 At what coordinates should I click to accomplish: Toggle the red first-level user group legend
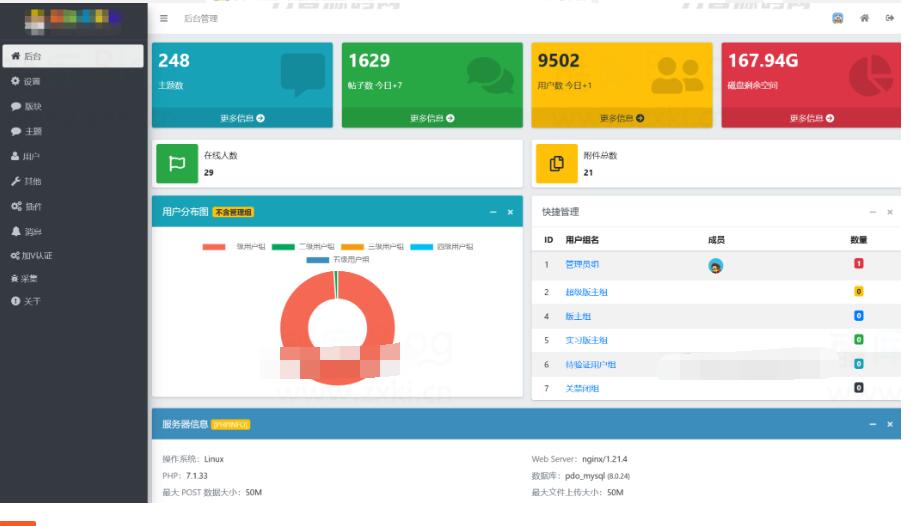pyautogui.click(x=214, y=247)
